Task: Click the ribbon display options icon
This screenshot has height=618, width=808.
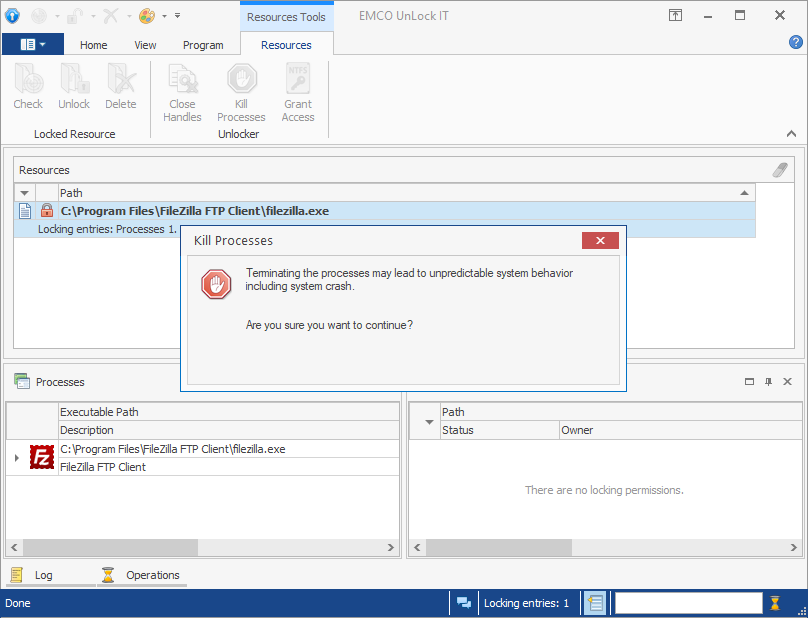Action: [675, 15]
